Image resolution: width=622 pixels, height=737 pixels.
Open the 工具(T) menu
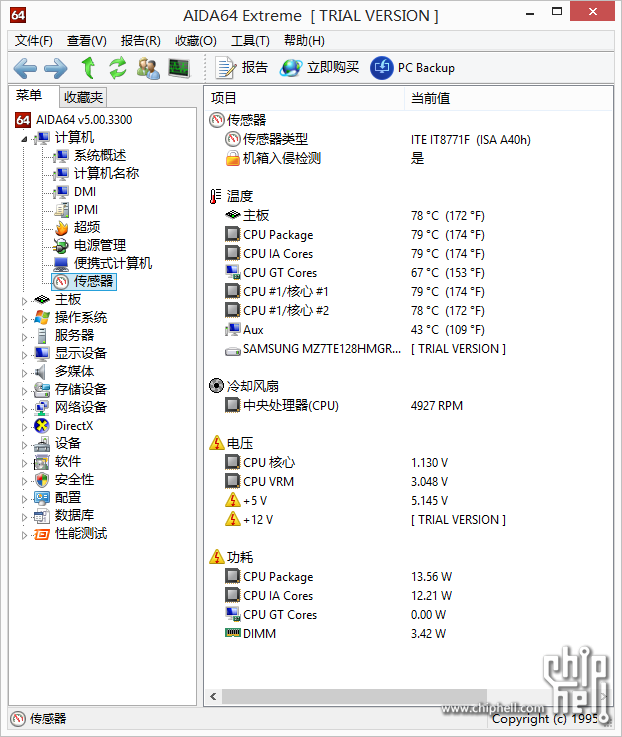click(250, 41)
